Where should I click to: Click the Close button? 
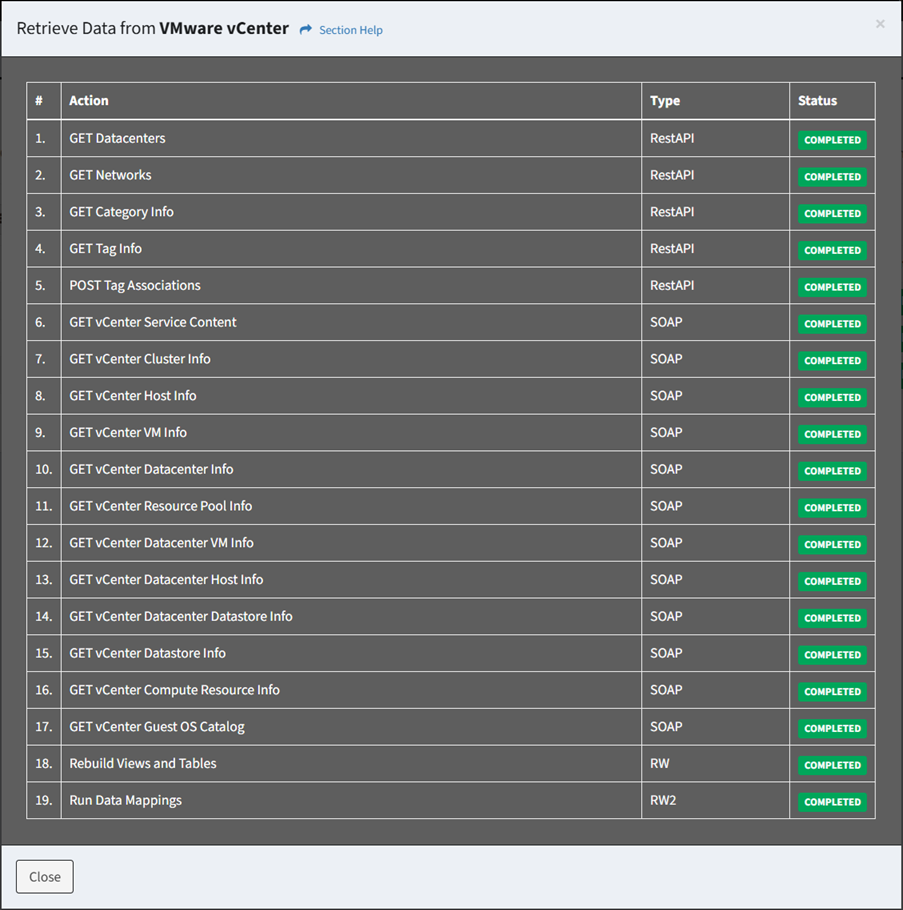click(x=45, y=876)
